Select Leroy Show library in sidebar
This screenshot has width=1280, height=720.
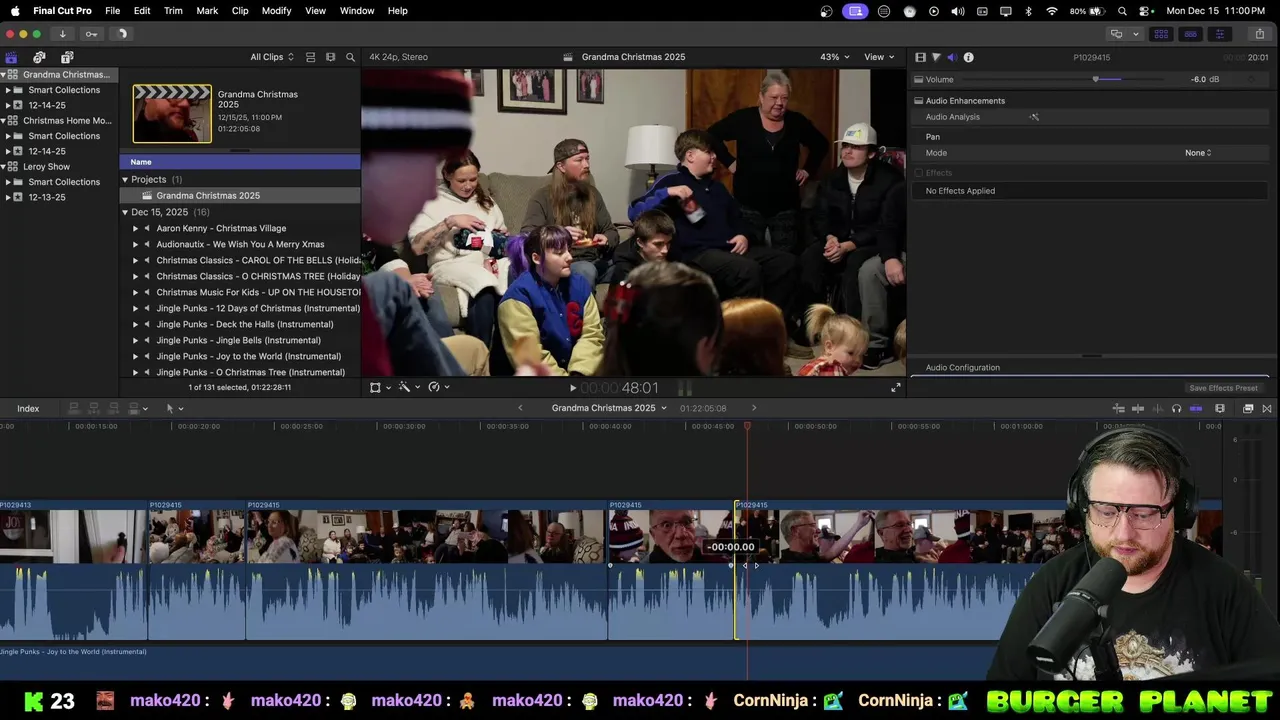pyautogui.click(x=46, y=167)
